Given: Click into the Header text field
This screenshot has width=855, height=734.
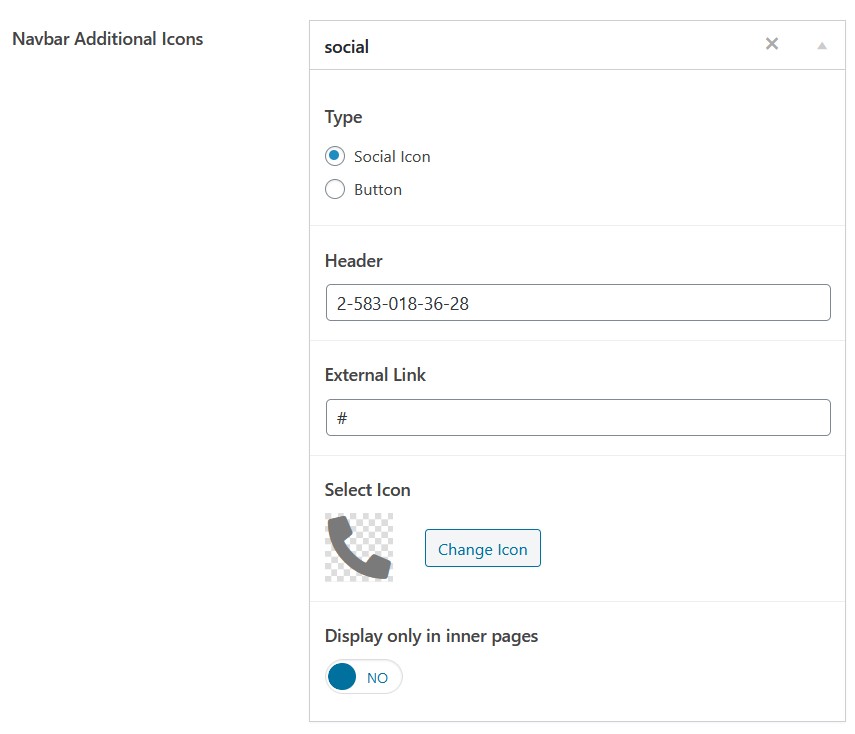Looking at the screenshot, I should [x=578, y=303].
